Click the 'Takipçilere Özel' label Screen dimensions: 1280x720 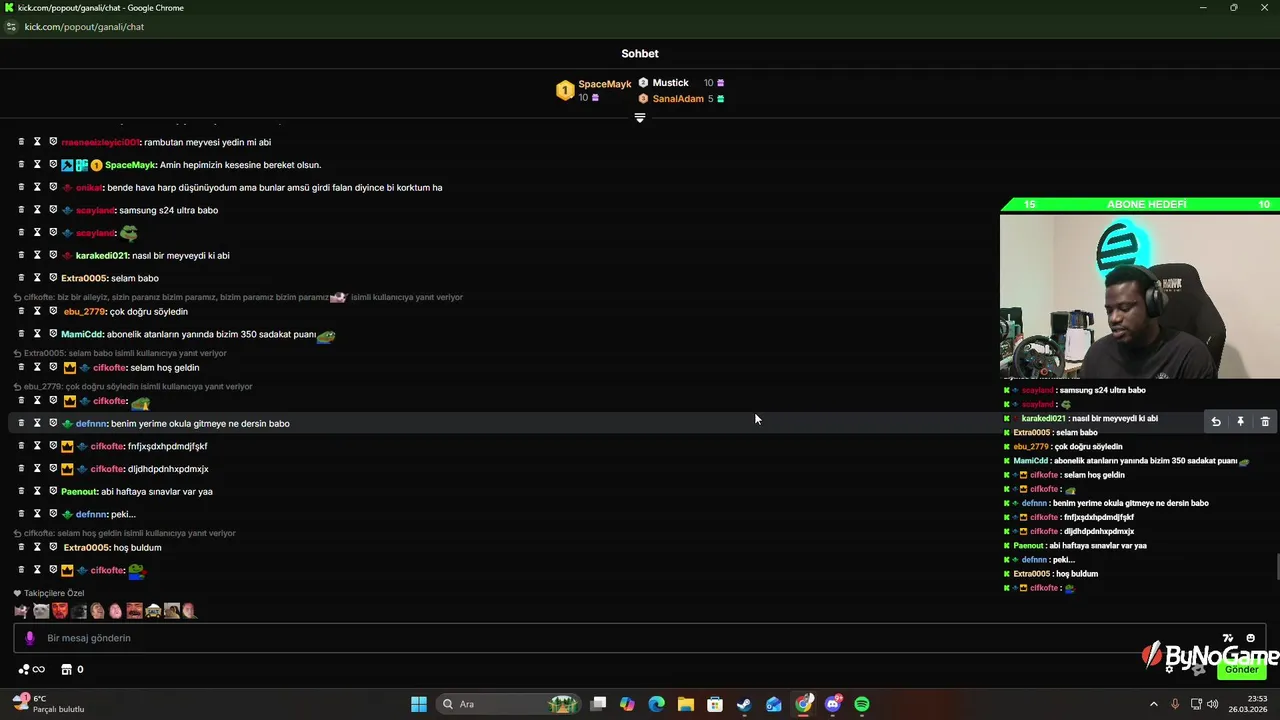click(54, 593)
